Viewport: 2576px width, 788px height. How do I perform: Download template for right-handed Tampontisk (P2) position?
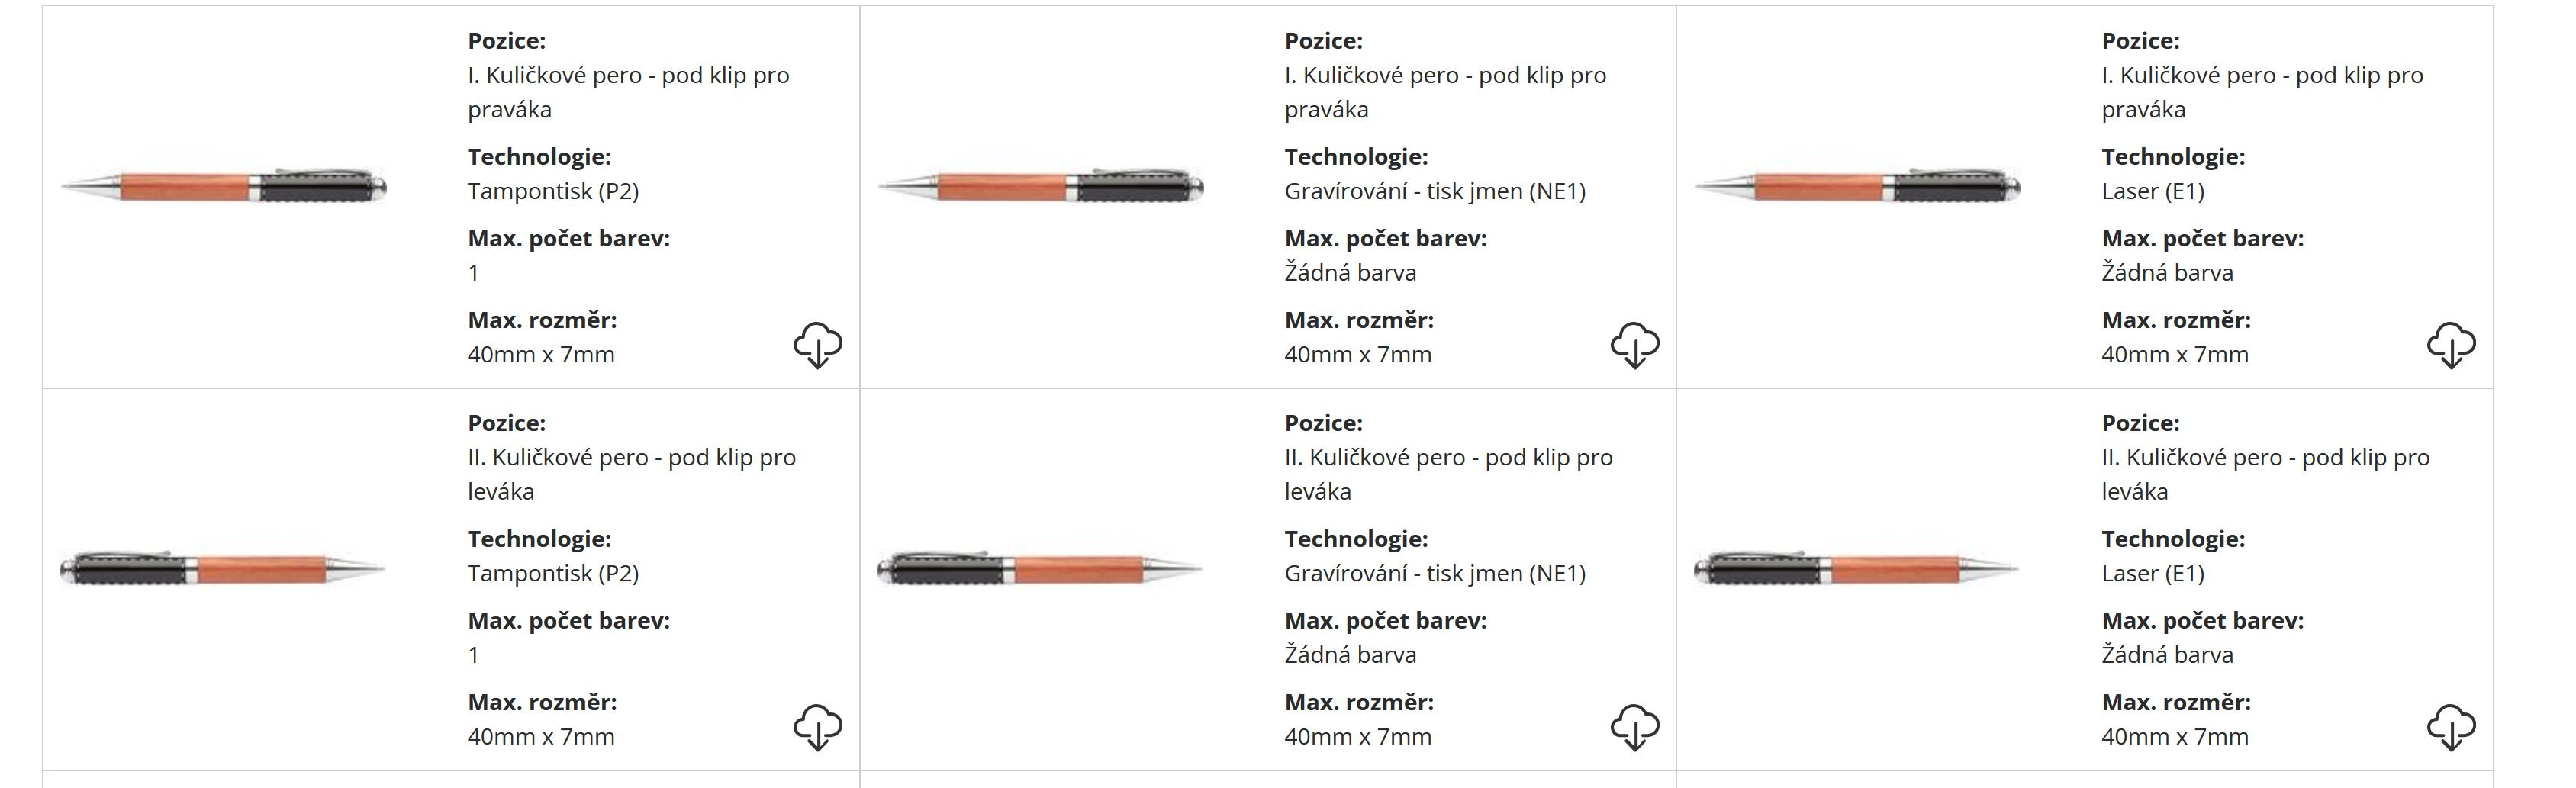[817, 345]
